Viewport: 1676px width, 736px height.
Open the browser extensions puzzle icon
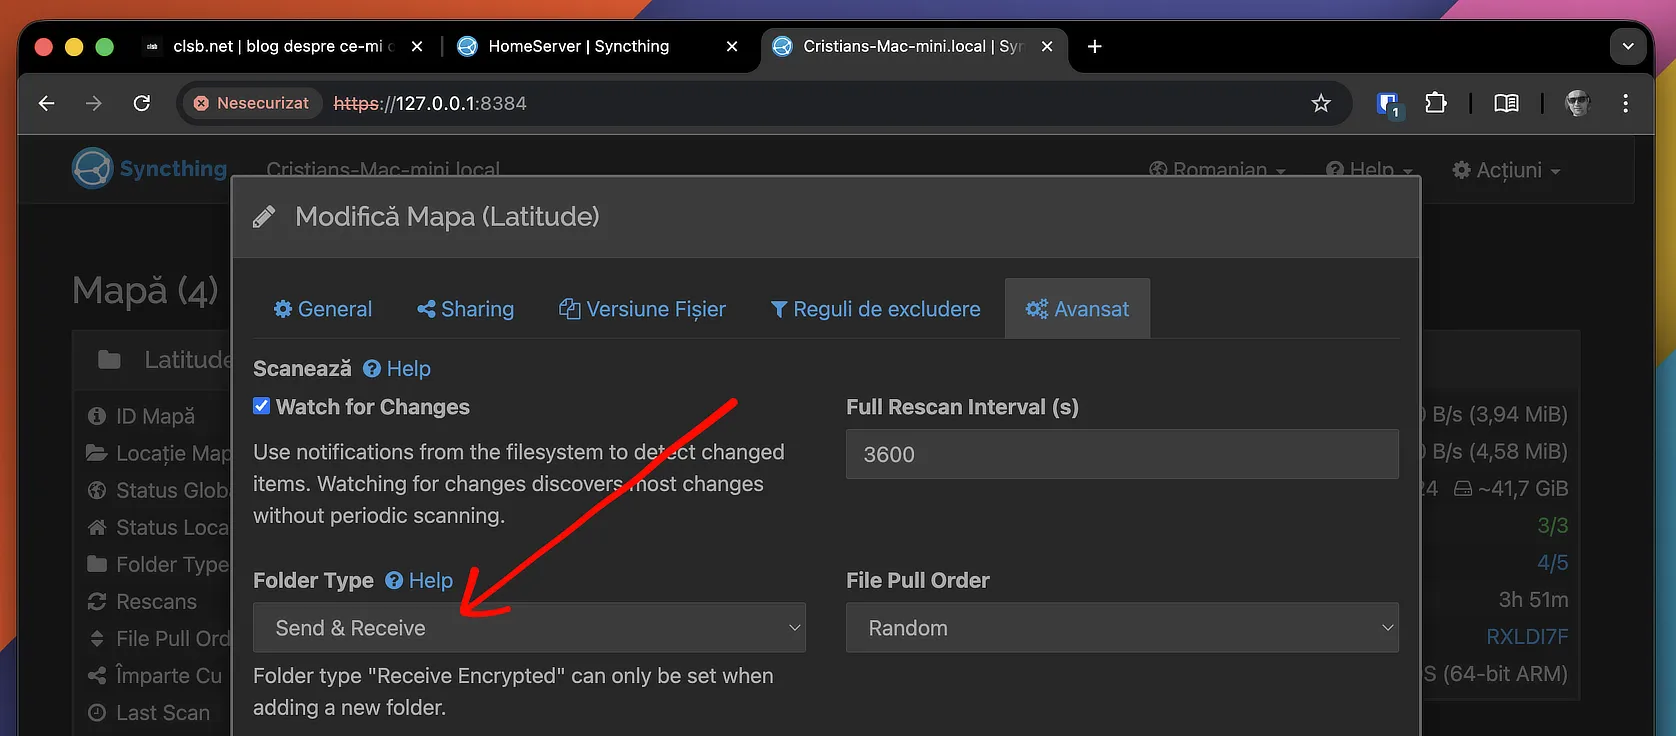[1436, 103]
